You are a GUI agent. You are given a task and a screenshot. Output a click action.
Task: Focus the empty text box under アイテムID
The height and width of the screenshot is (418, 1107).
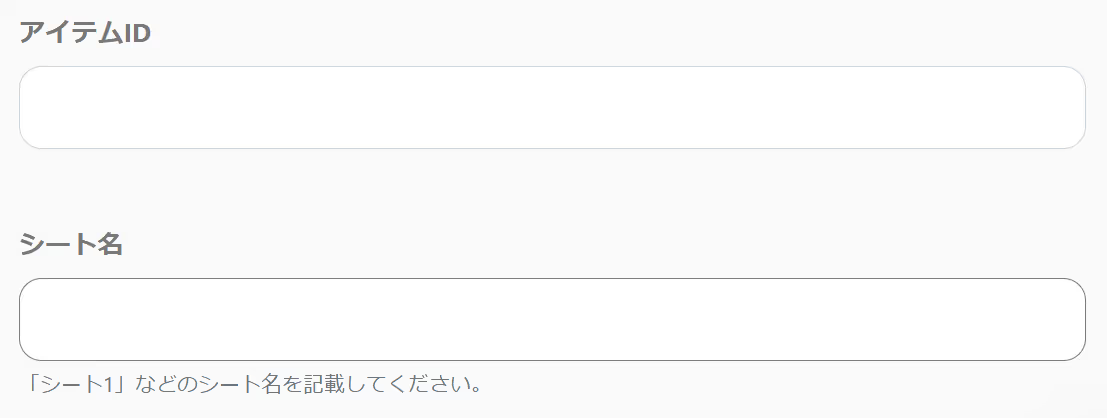(x=552, y=107)
